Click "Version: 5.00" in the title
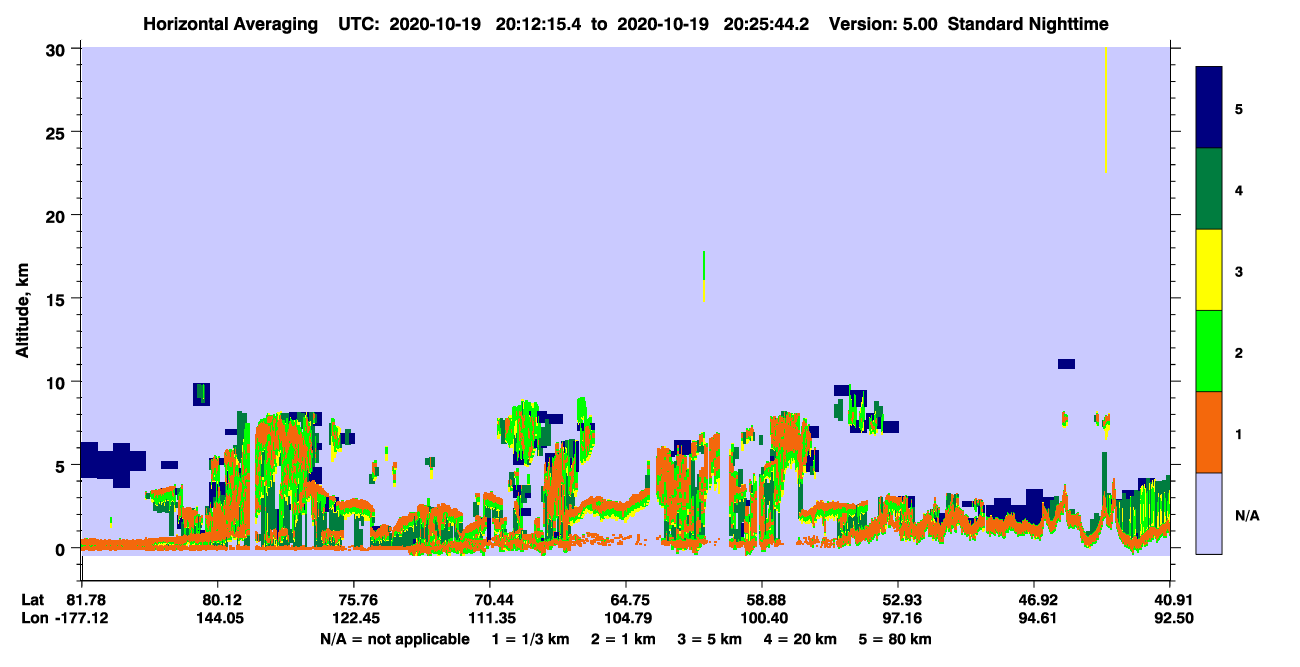The image size is (1300, 667). [883, 23]
